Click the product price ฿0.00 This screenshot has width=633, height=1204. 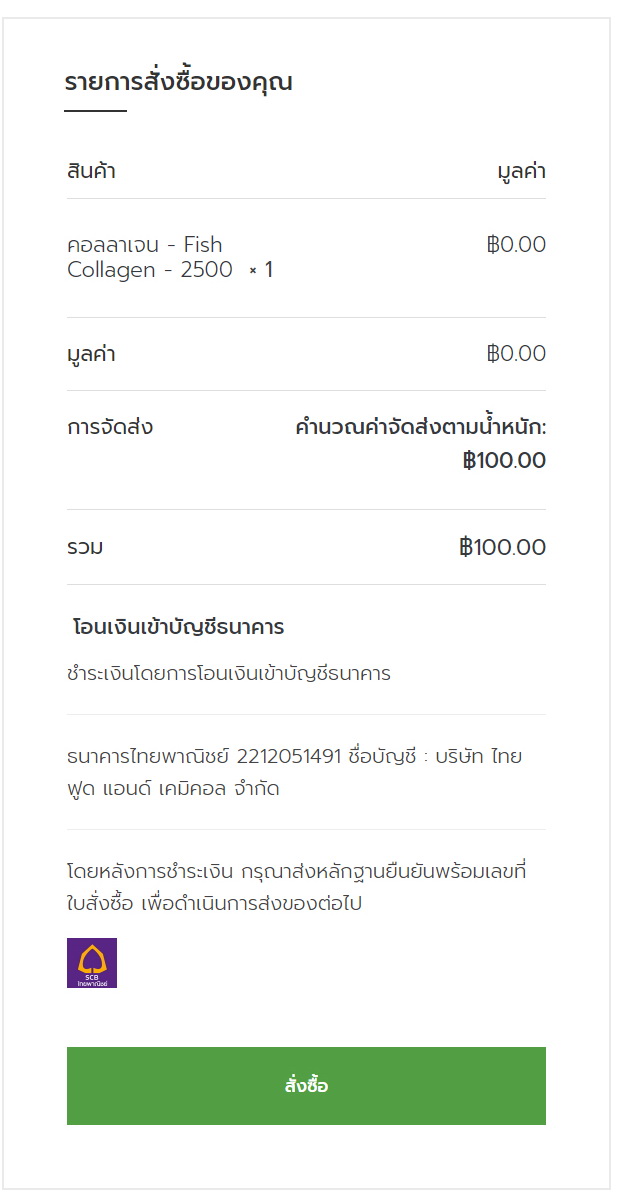coord(516,245)
